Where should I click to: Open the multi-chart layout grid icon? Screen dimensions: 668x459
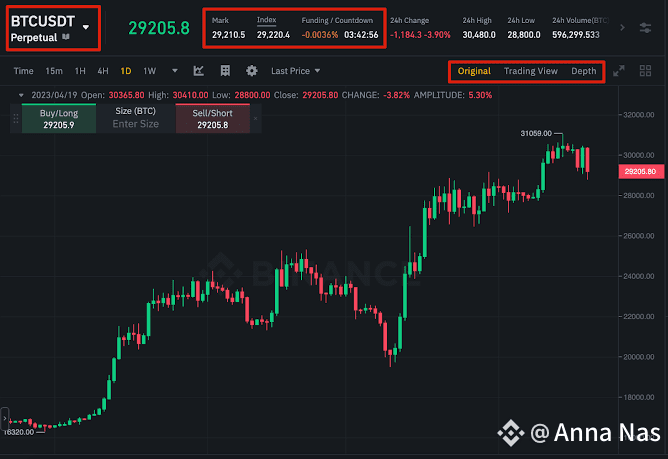pos(645,71)
